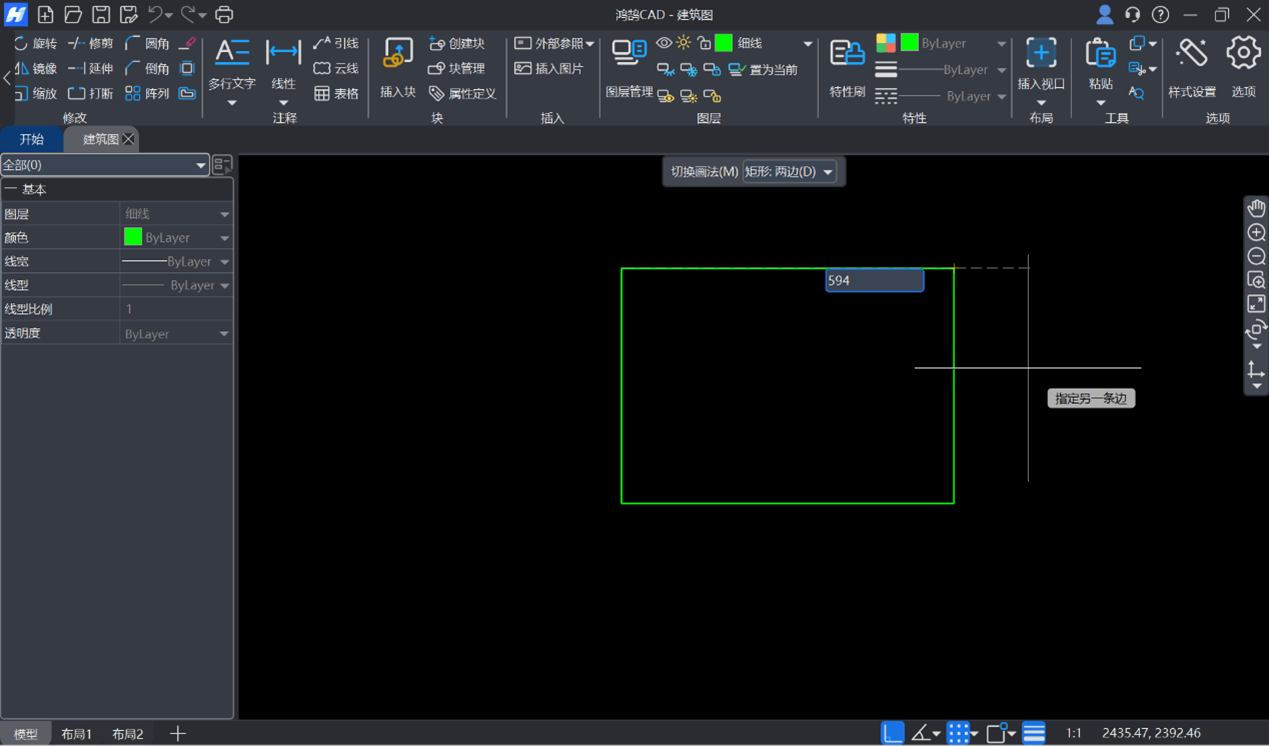1269x746 pixels.
Task: Toggle grid display in the status bar
Action: 958,733
